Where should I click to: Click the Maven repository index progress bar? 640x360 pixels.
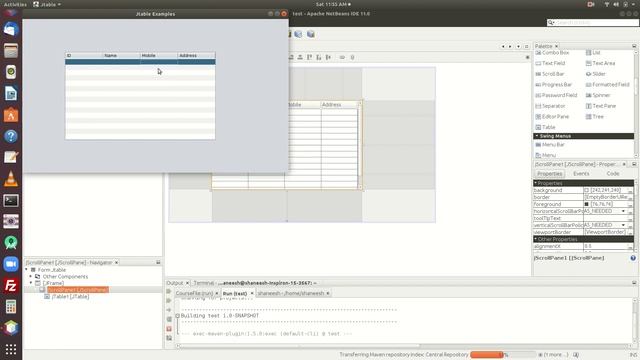click(x=503, y=355)
